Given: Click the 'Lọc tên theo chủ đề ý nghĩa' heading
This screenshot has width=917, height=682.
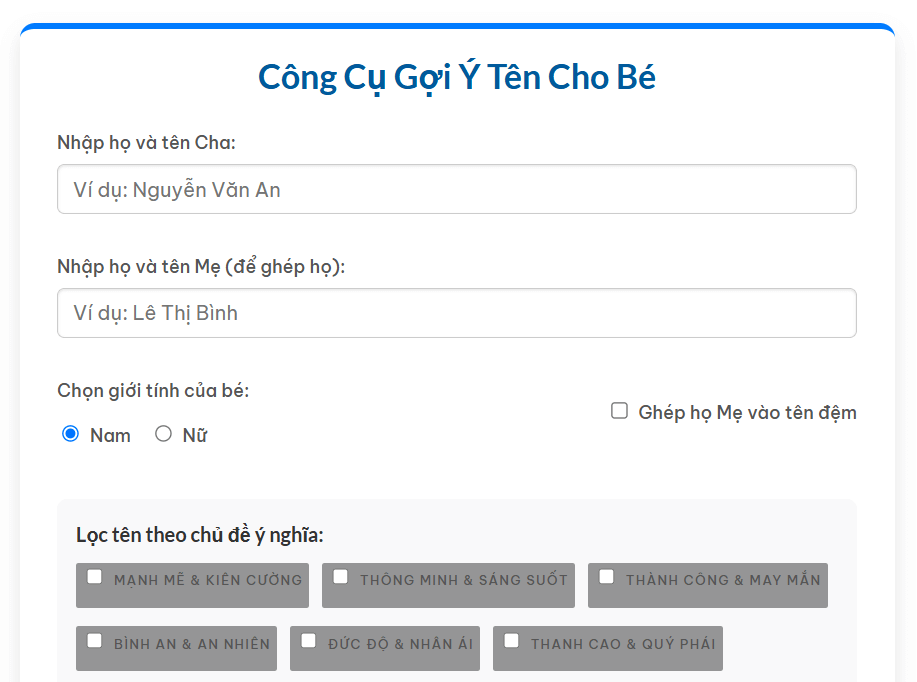Looking at the screenshot, I should [199, 535].
